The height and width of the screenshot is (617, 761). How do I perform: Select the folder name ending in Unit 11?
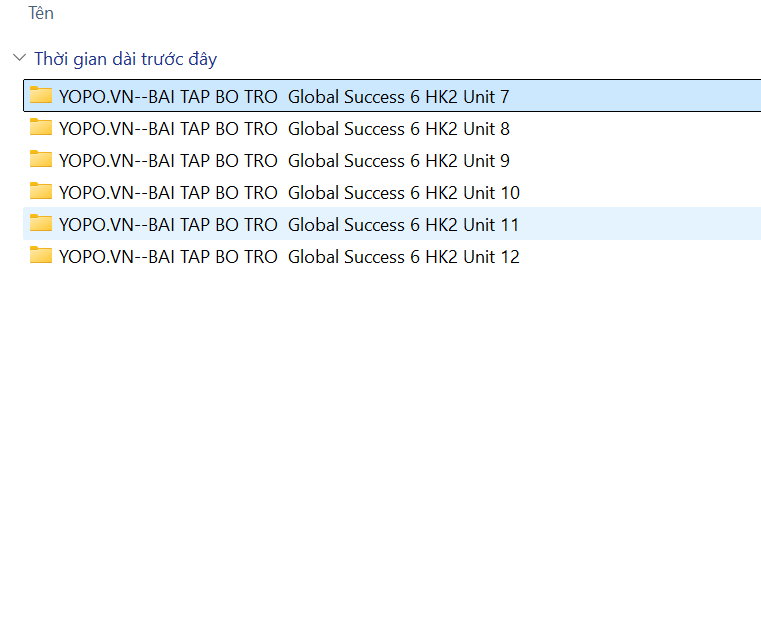(x=289, y=225)
